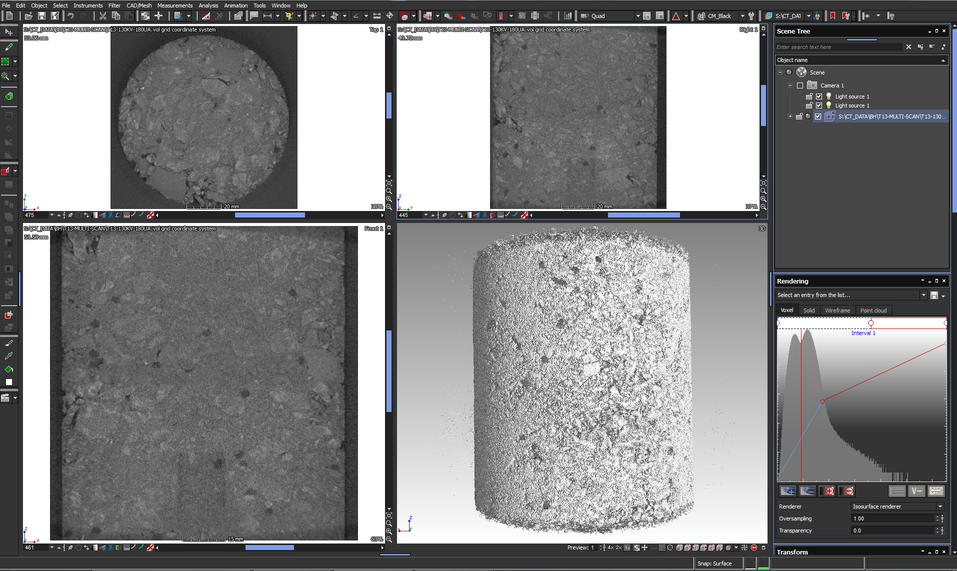Open the Analysis menu
This screenshot has width=957, height=571.
point(208,5)
